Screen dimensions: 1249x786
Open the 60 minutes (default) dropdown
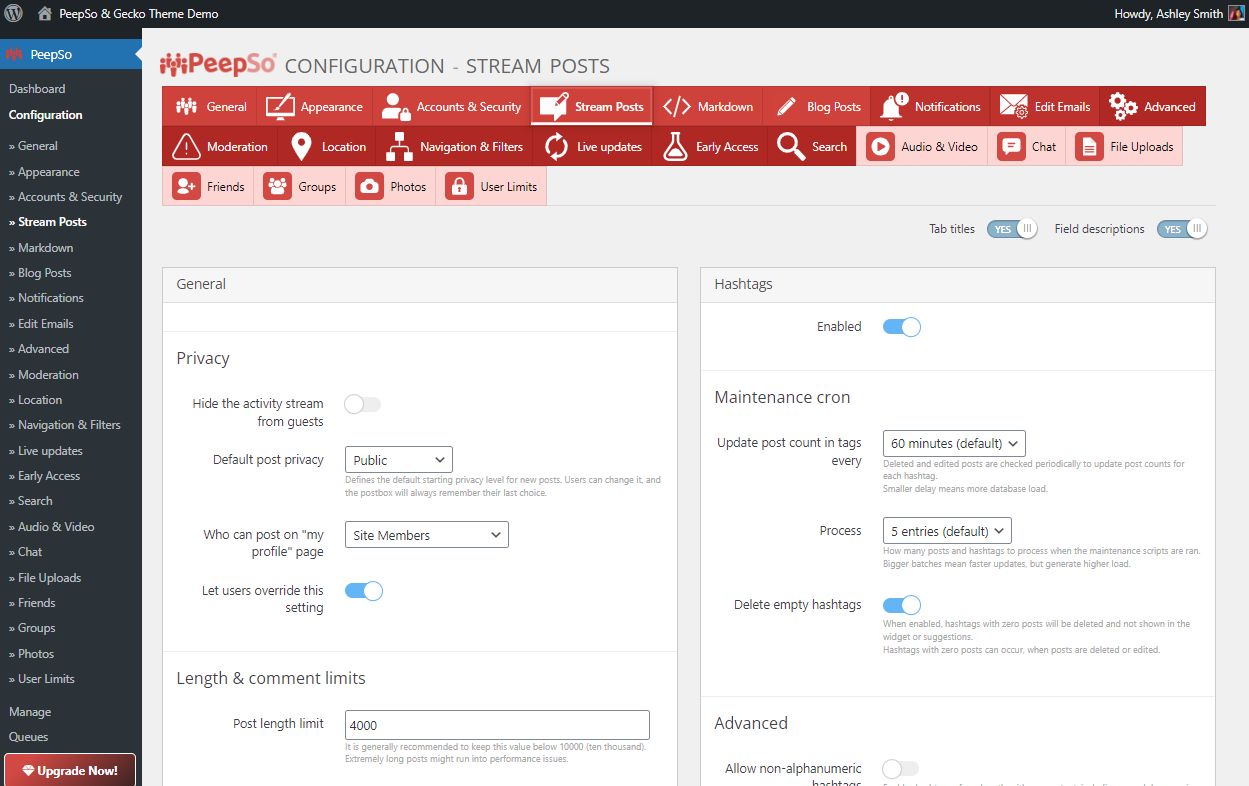pos(954,443)
